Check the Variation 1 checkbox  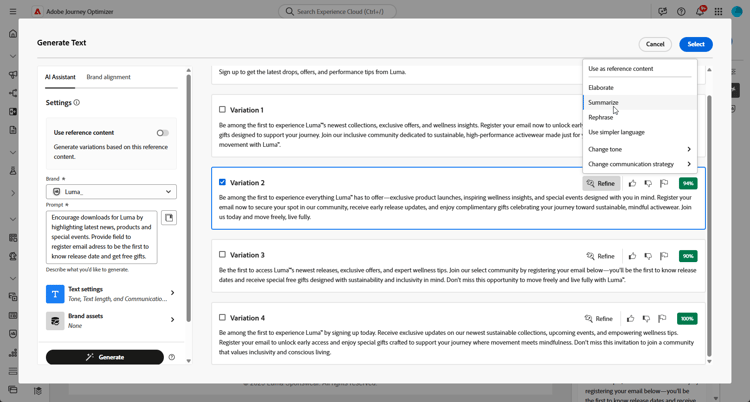point(222,110)
